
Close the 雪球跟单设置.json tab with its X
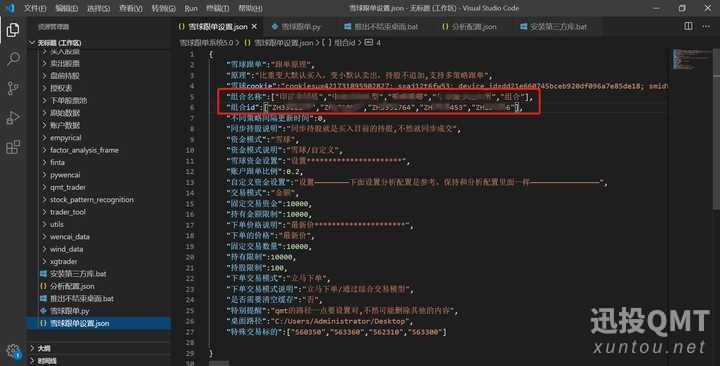pyautogui.click(x=254, y=27)
